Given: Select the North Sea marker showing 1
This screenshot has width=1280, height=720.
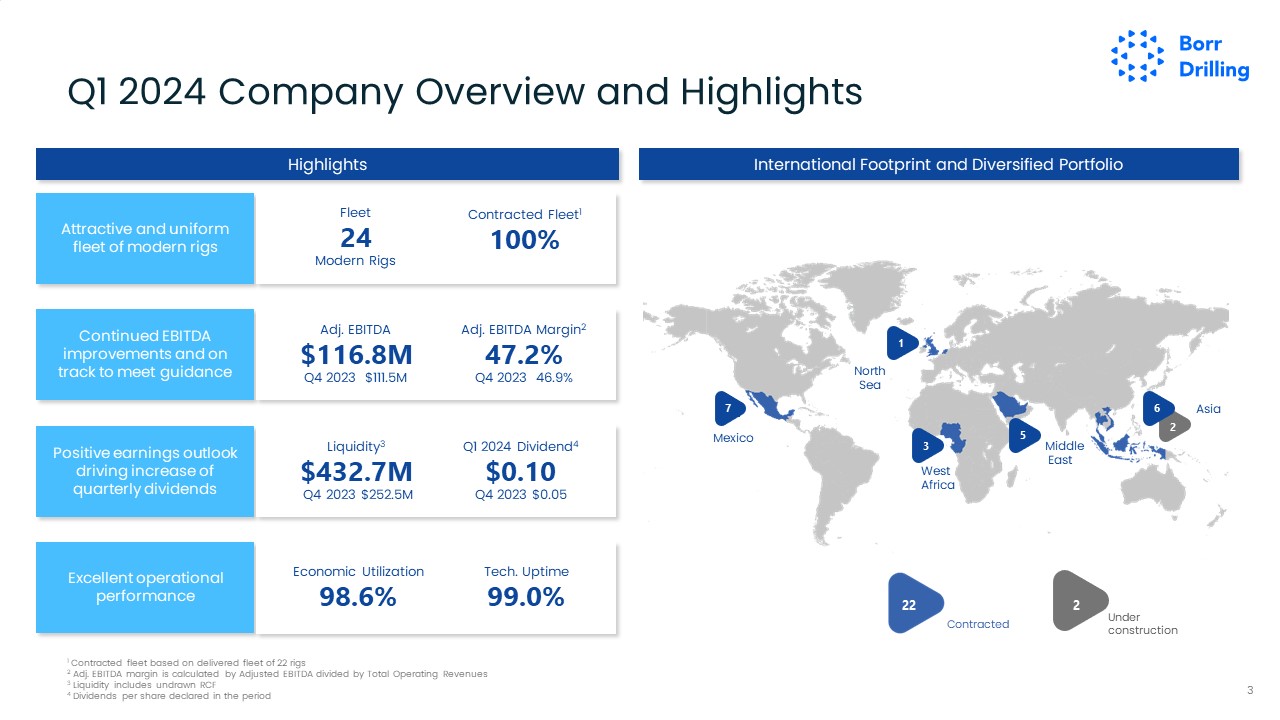Looking at the screenshot, I should point(901,344).
